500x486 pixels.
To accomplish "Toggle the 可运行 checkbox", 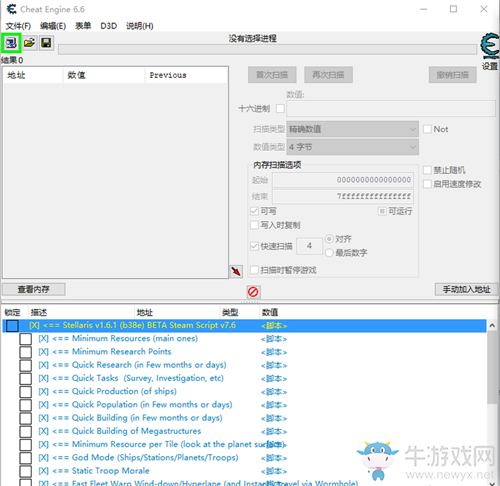I will [x=382, y=211].
